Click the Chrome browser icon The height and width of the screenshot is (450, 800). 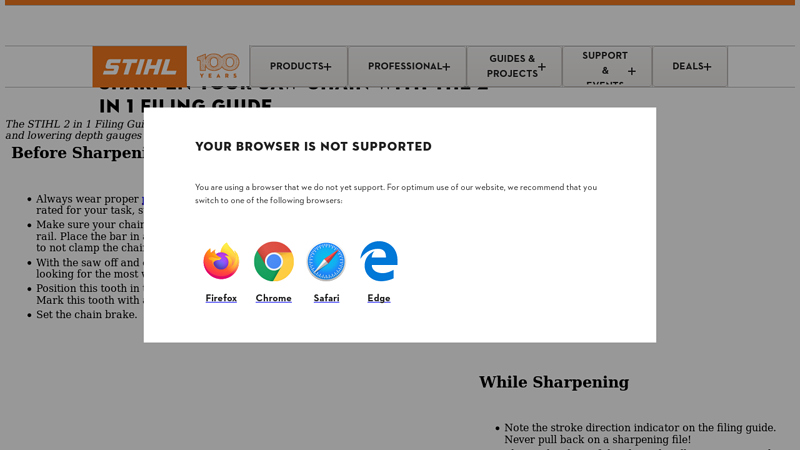[273, 261]
